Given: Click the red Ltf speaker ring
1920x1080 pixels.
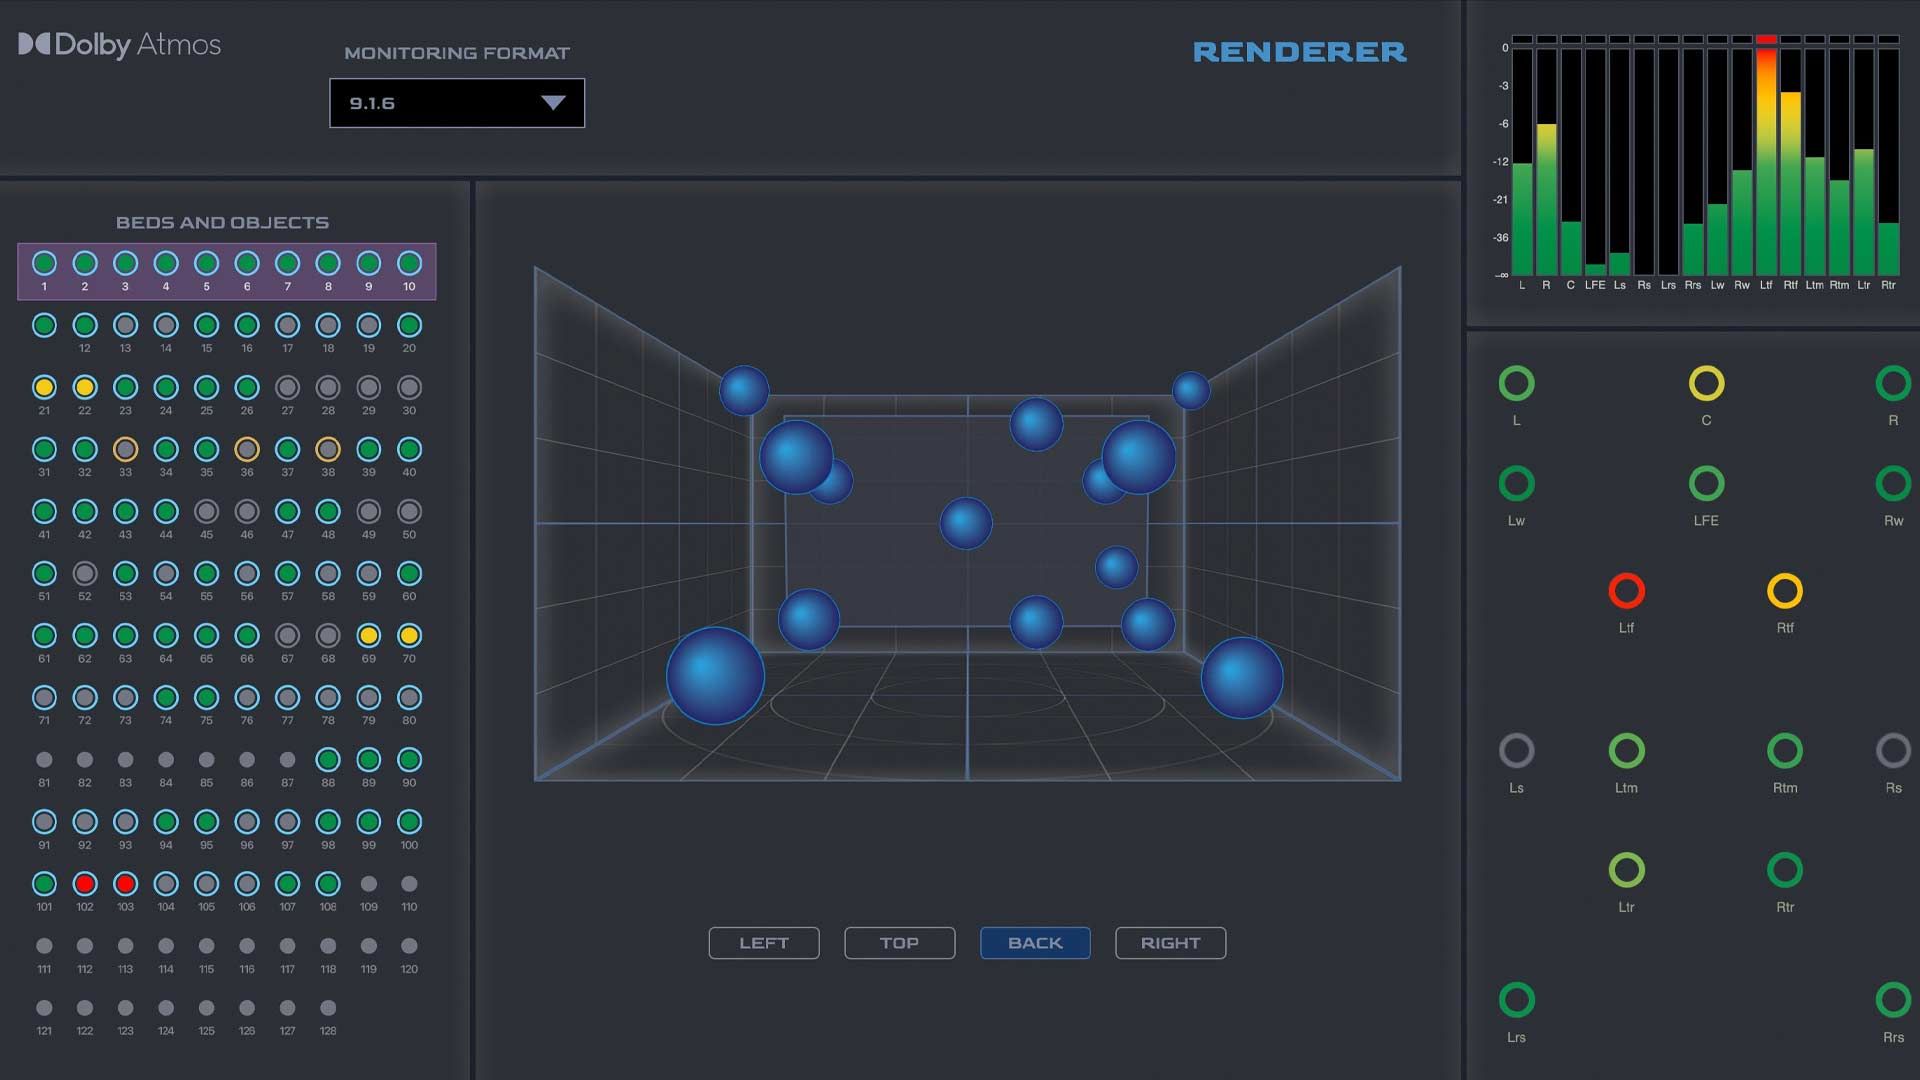Looking at the screenshot, I should (1626, 591).
